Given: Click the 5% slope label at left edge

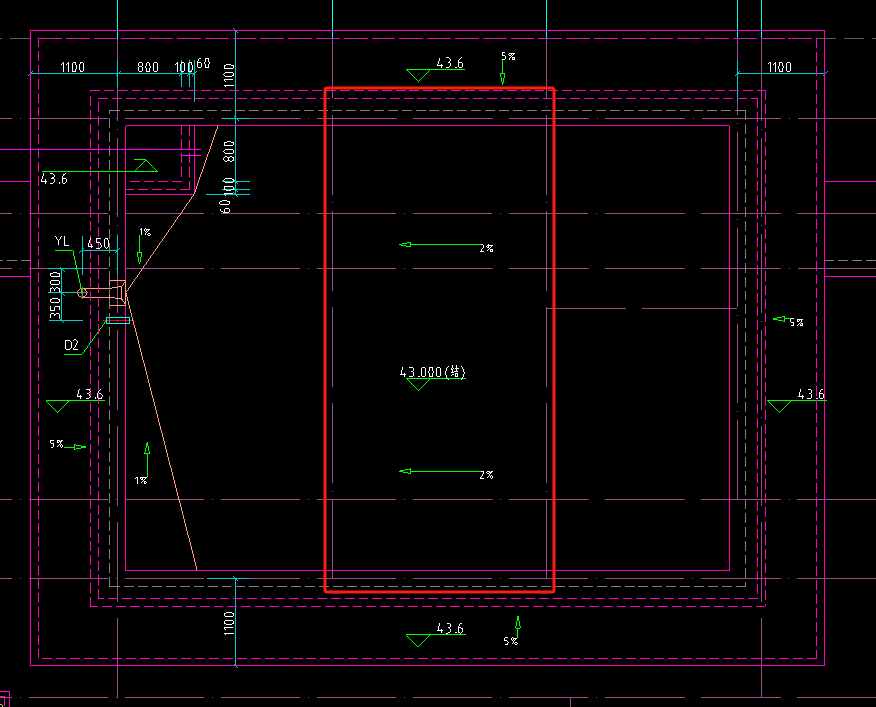Looking at the screenshot, I should [56, 444].
